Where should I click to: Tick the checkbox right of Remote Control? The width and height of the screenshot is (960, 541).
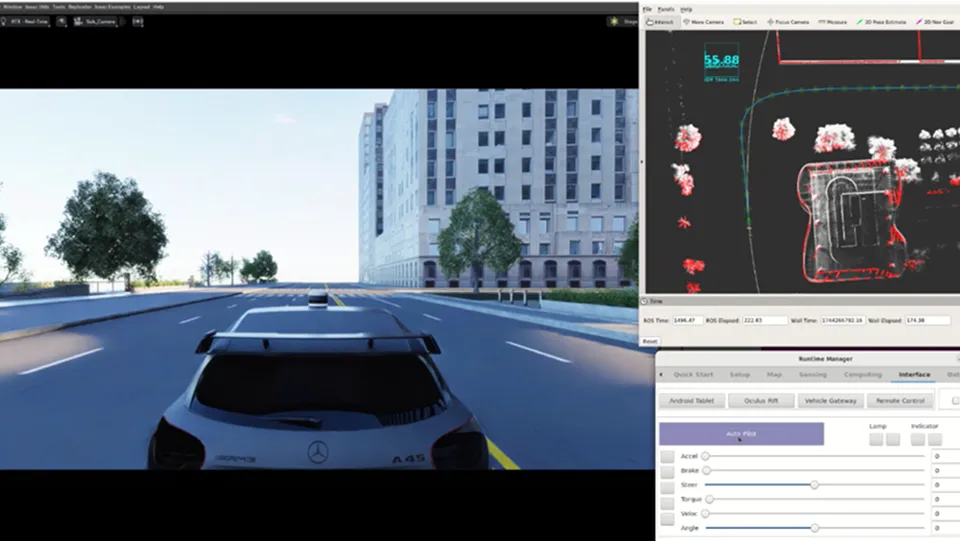(x=955, y=400)
